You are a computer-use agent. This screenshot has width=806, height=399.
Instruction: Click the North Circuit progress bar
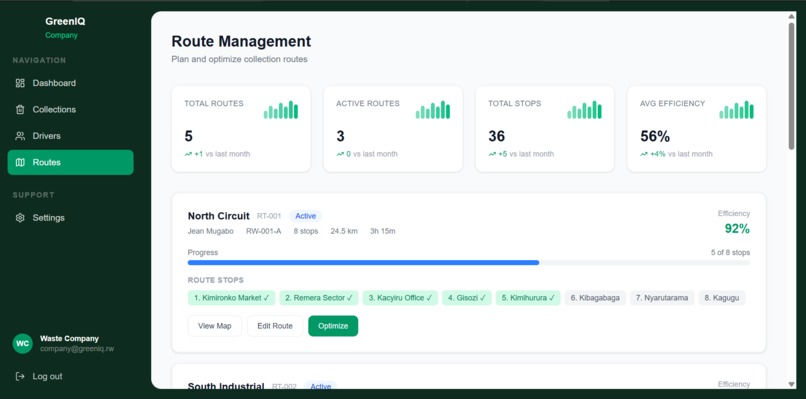[469, 263]
